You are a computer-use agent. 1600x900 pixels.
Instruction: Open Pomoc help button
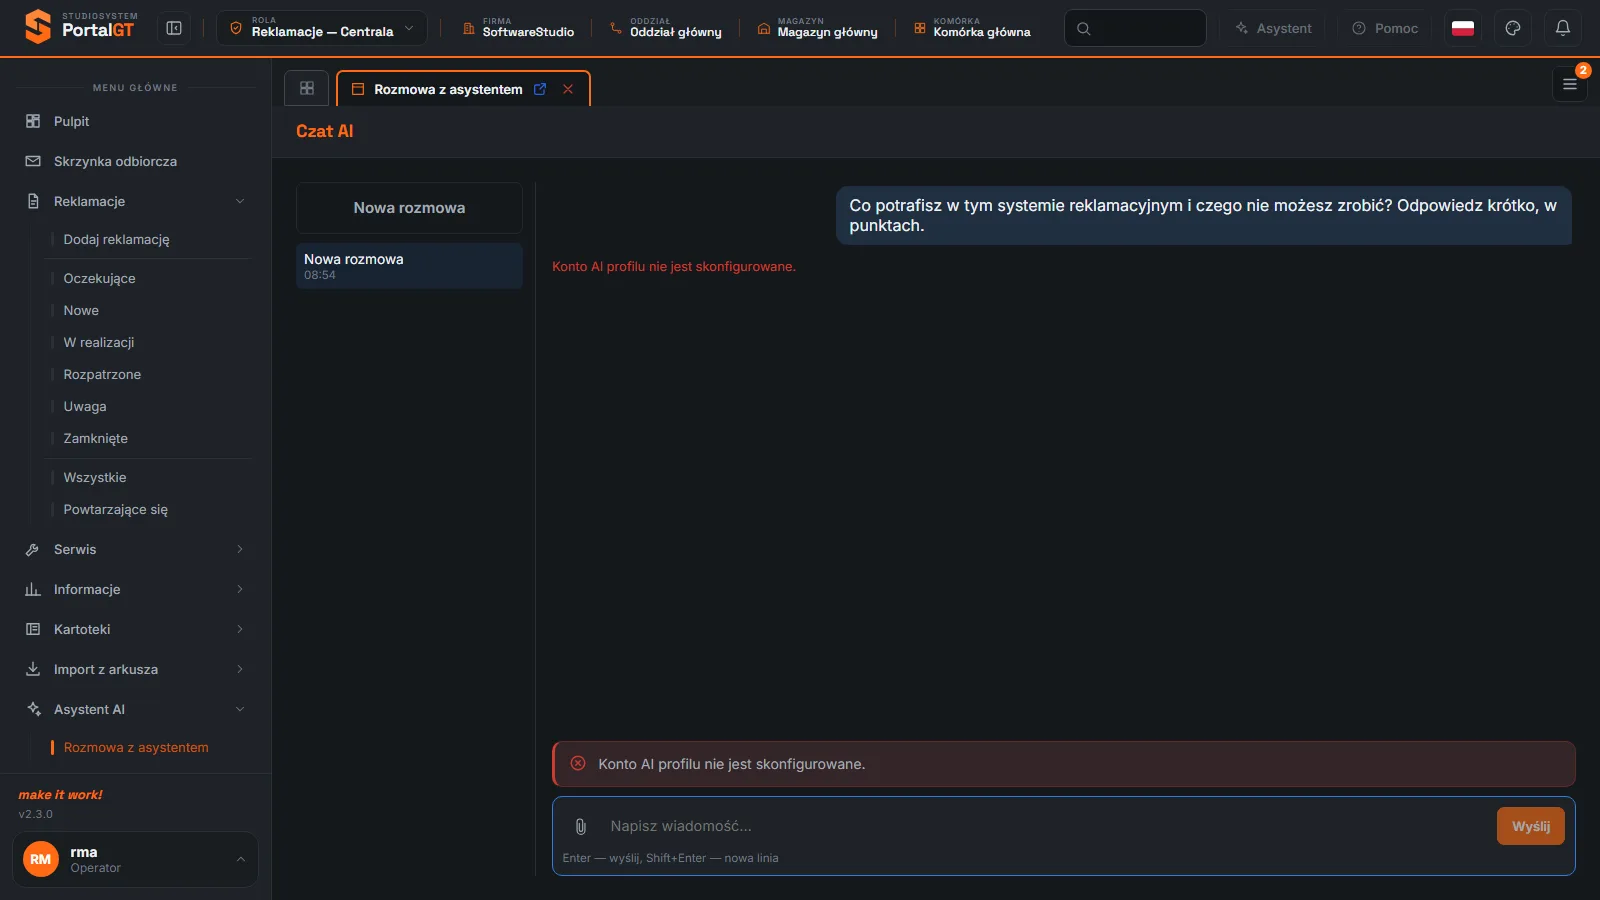[x=1385, y=28]
